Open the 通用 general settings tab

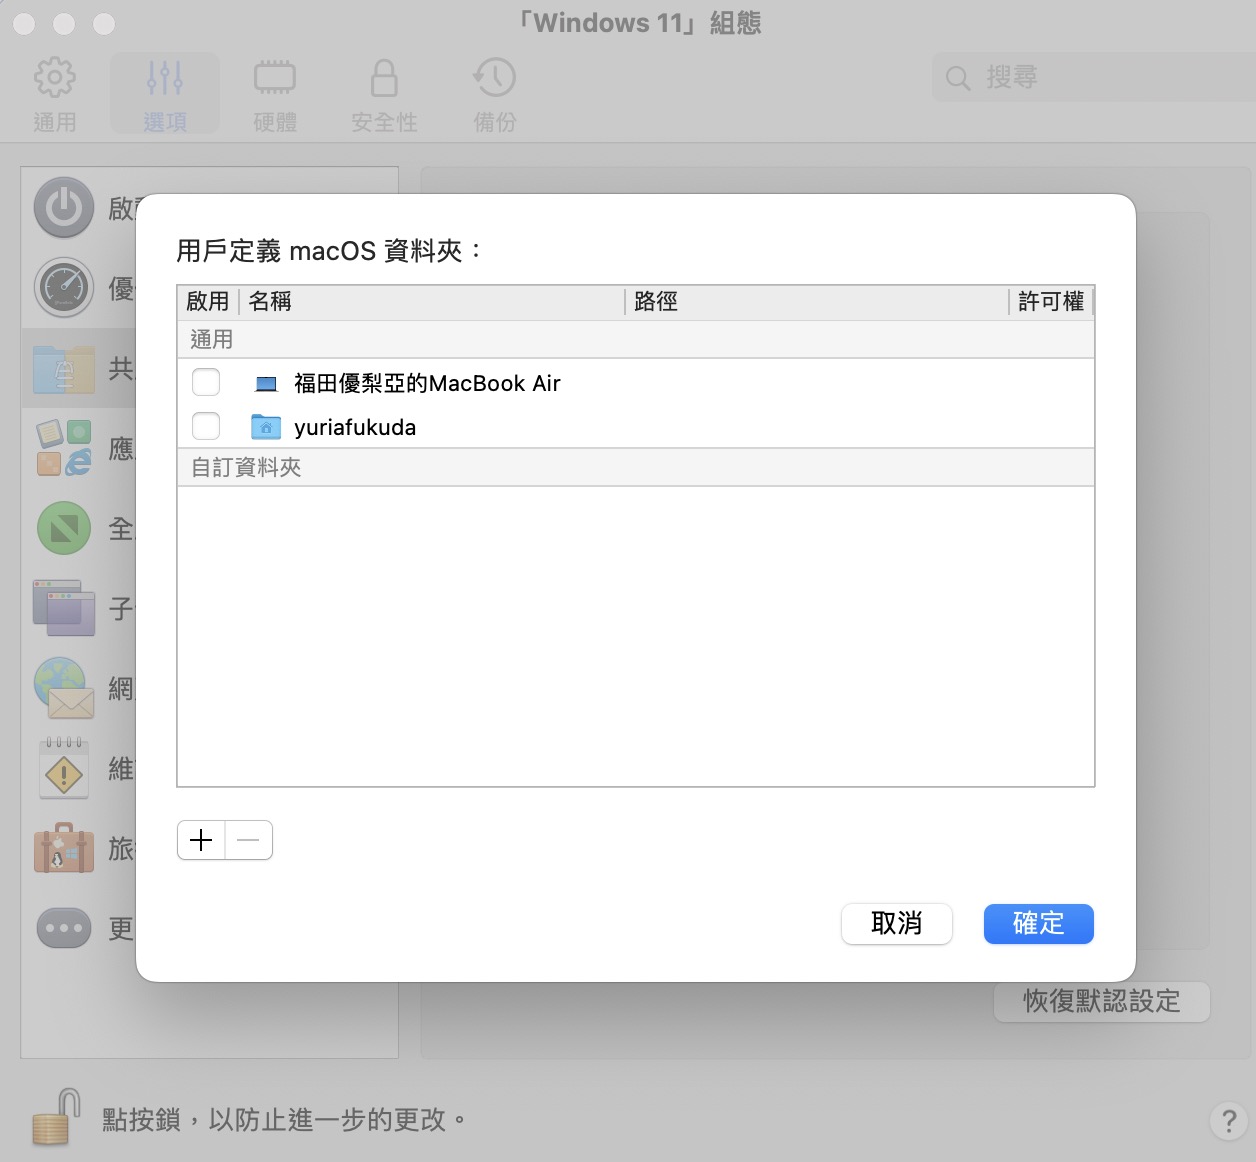55,95
